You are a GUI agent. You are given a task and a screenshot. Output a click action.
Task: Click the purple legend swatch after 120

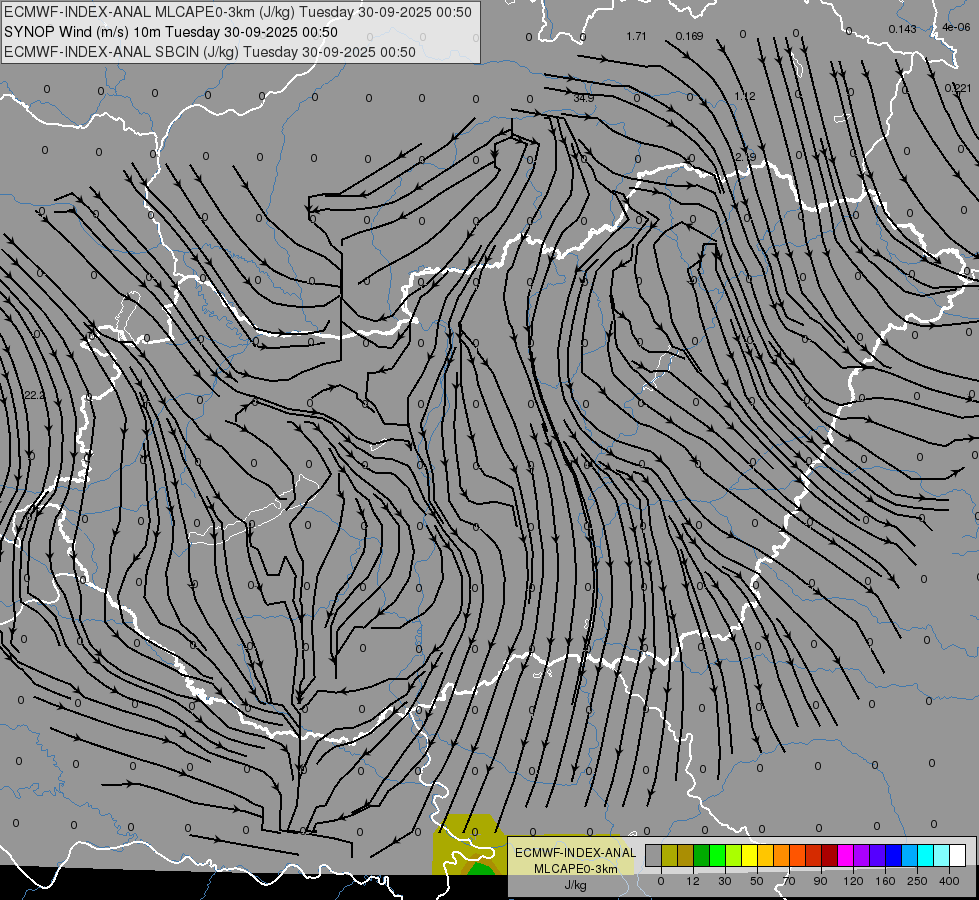pyautogui.click(x=862, y=856)
